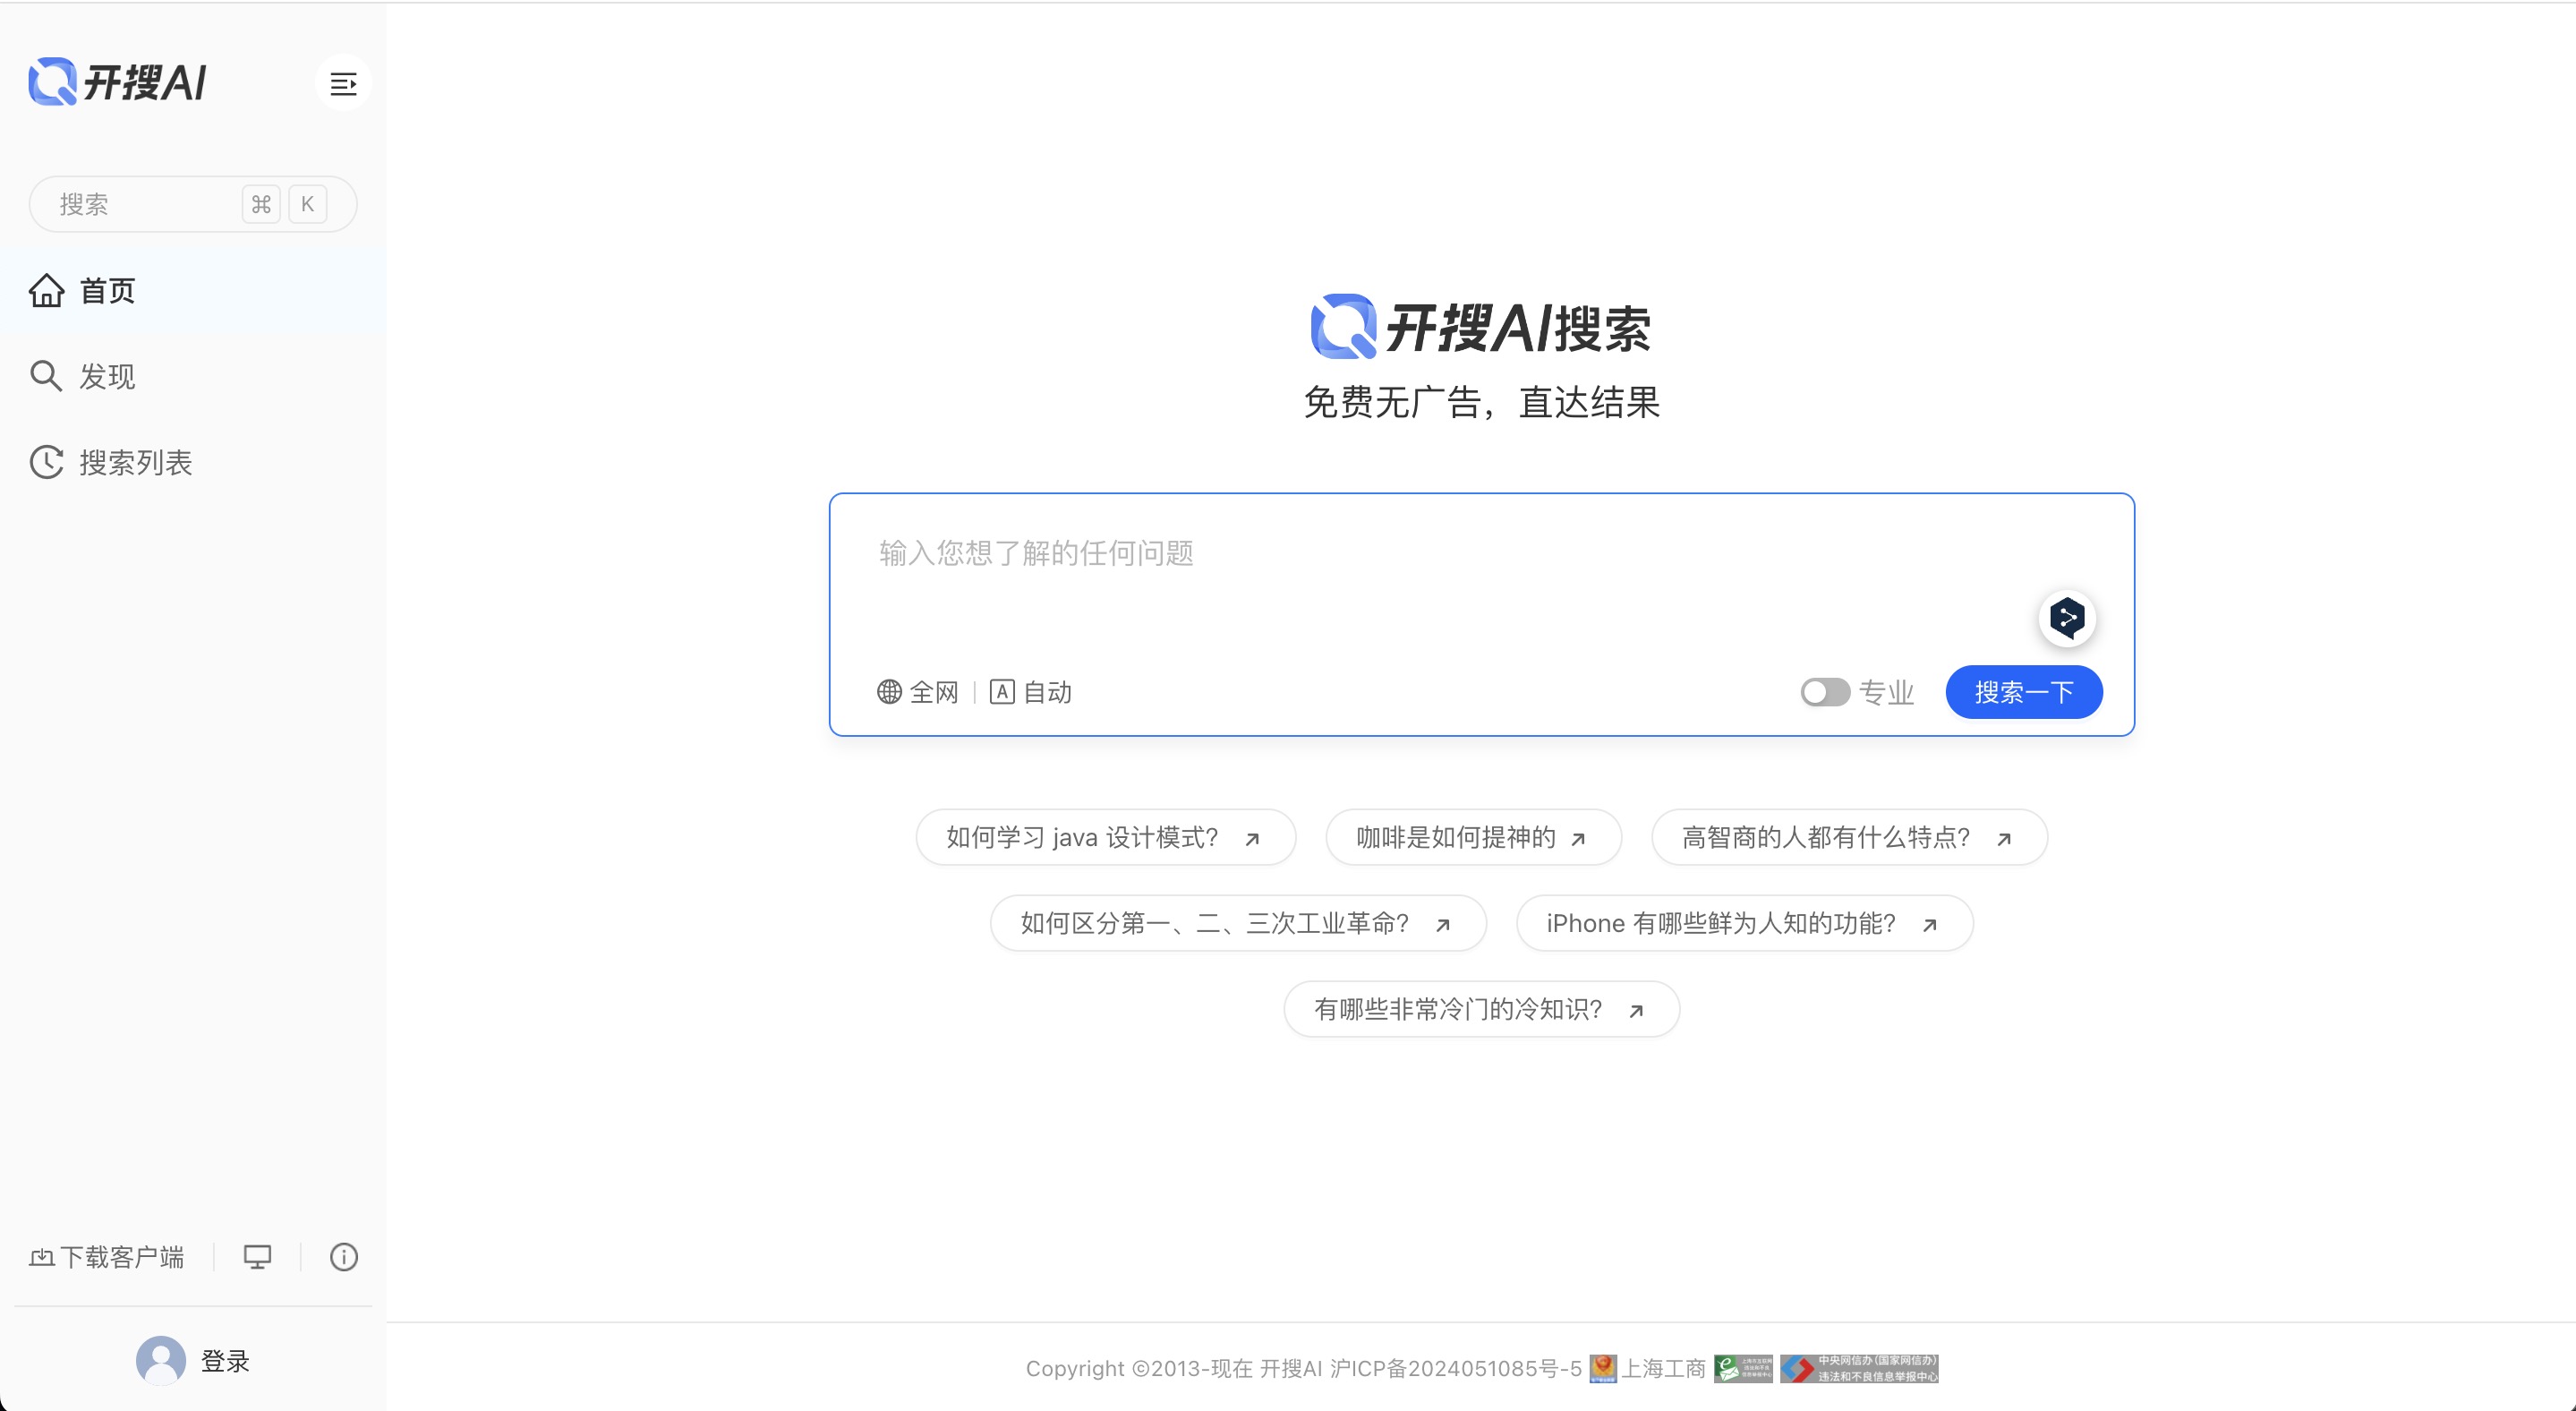
Task: Click the 上海工商 footer link
Action: [1663, 1368]
